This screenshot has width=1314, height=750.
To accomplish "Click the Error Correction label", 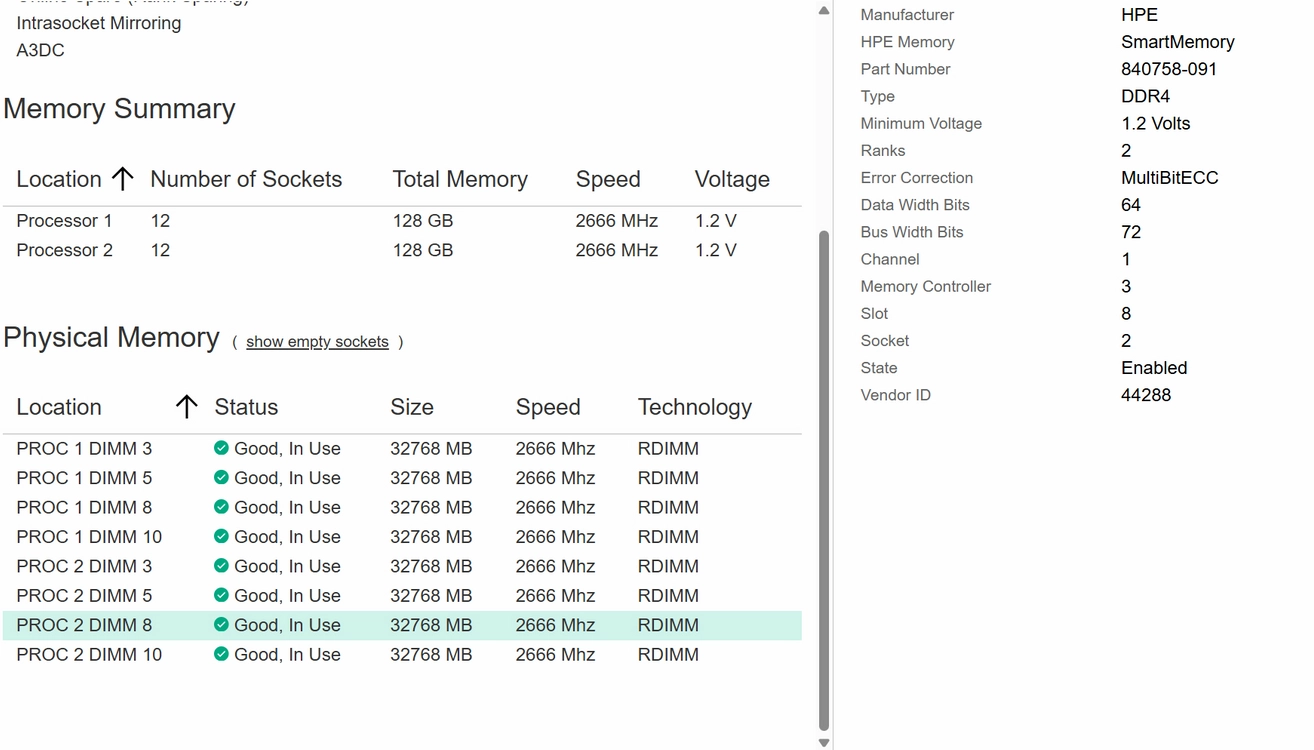I will [x=916, y=177].
